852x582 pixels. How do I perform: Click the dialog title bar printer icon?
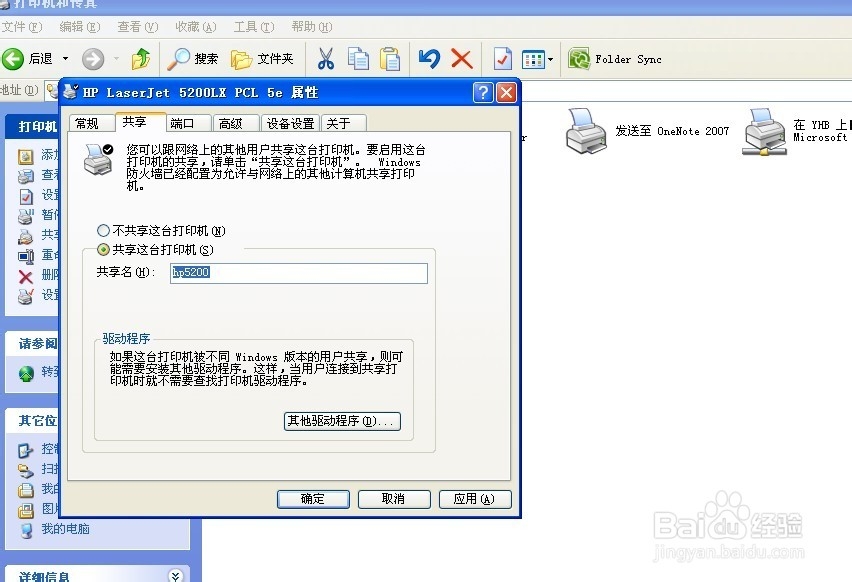[71, 92]
